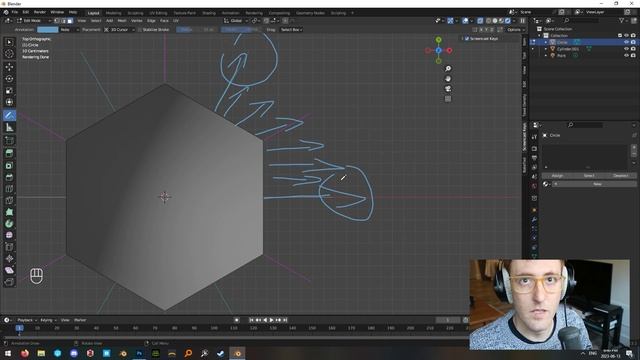Screen dimensions: 640x360
Task: Select the Scale tool
Action: pos(9,90)
